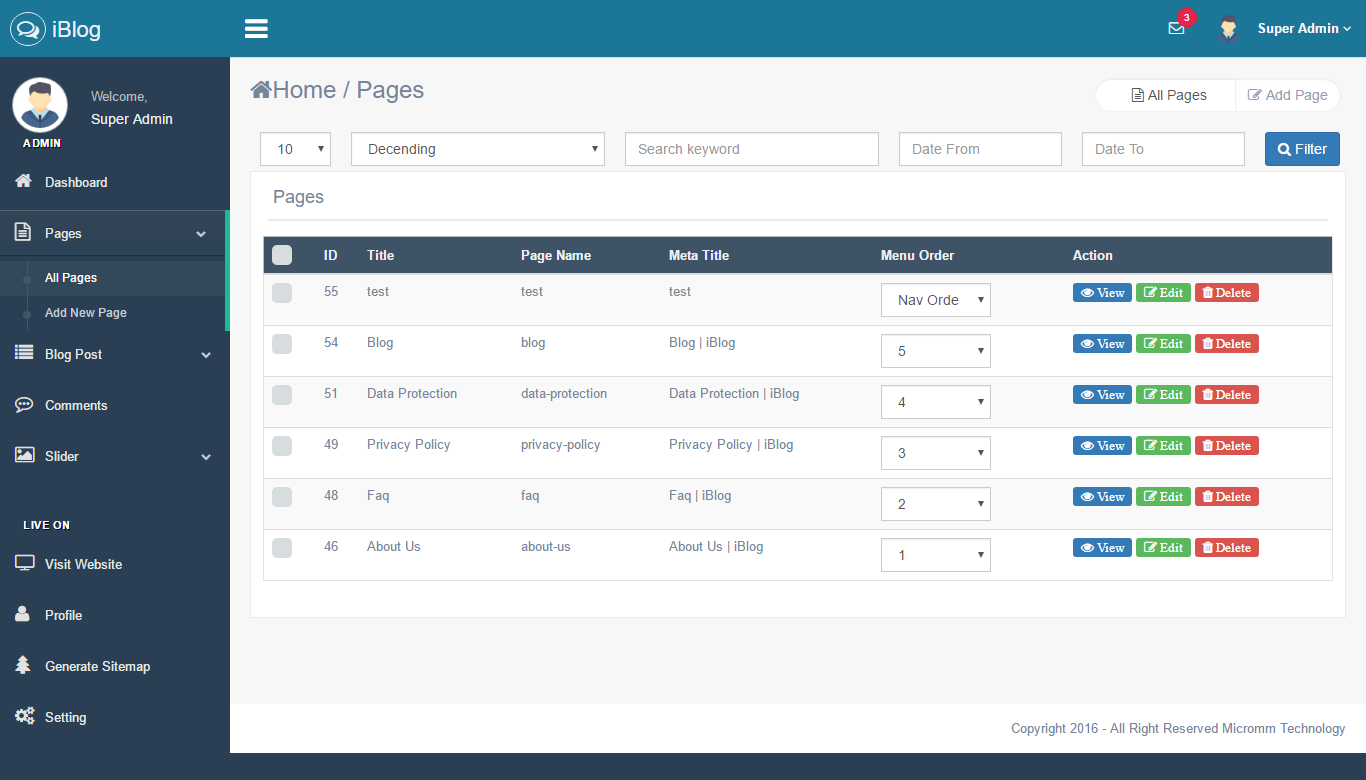Open the Decending sort order dropdown
Viewport: 1366px width, 780px height.
pyautogui.click(x=477, y=149)
